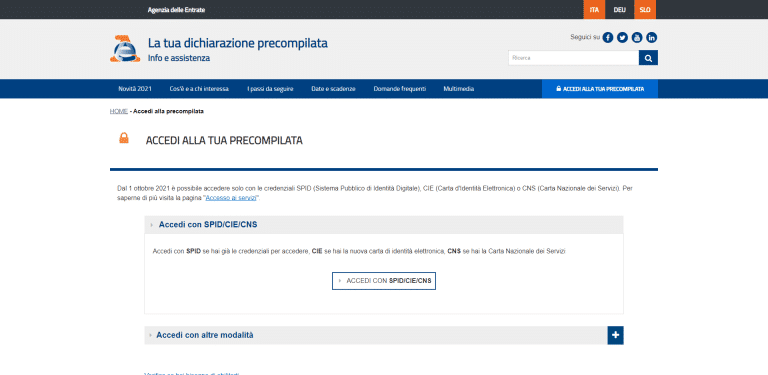Viewport: 768px width, 375px height.
Task: Open Domande frequenti menu item
Action: coord(400,89)
